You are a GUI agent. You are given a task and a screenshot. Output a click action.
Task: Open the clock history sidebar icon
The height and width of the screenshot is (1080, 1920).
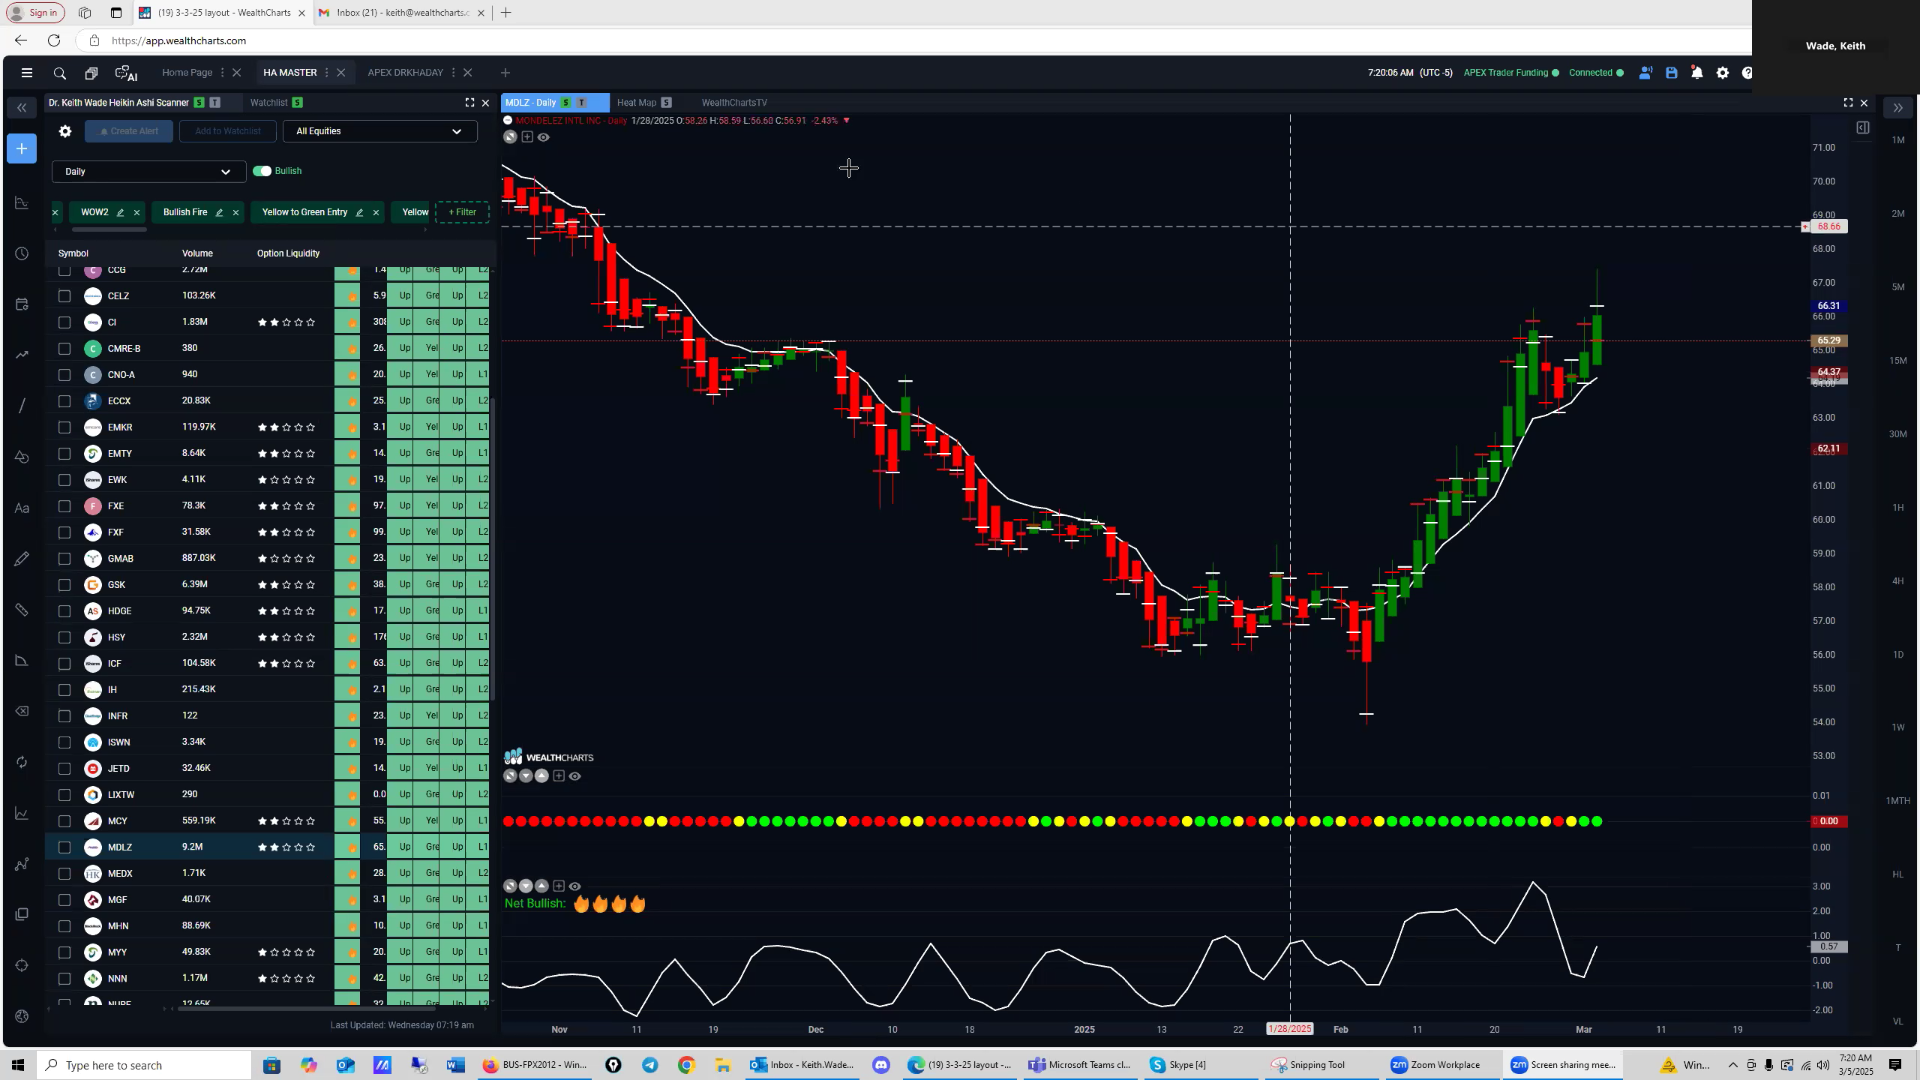[22, 254]
